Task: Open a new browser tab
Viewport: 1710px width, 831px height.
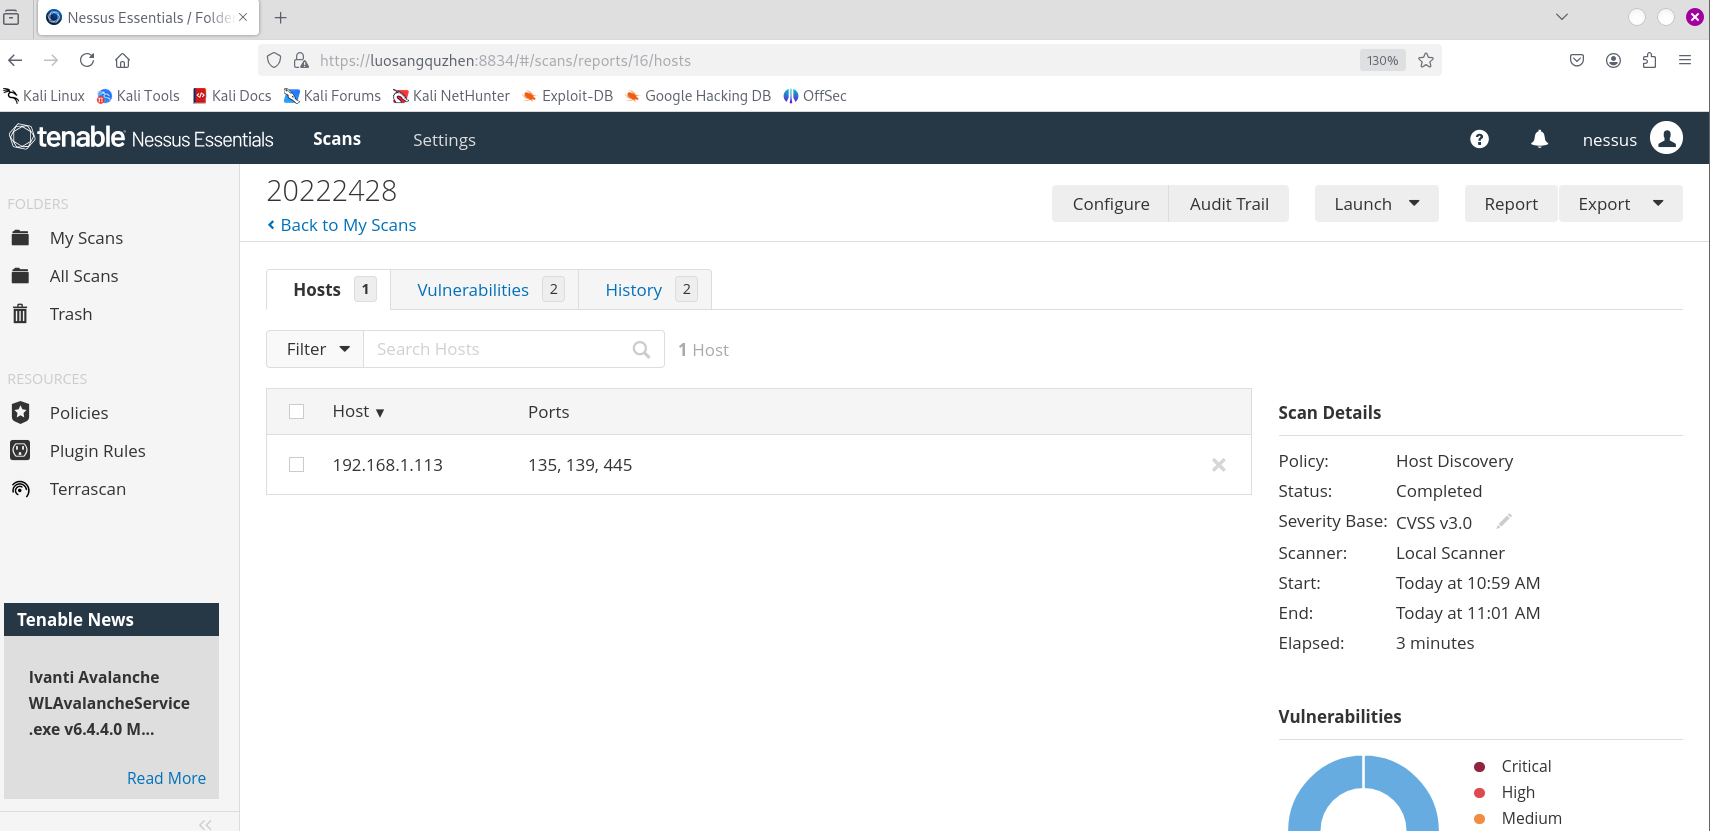Action: coord(281,17)
